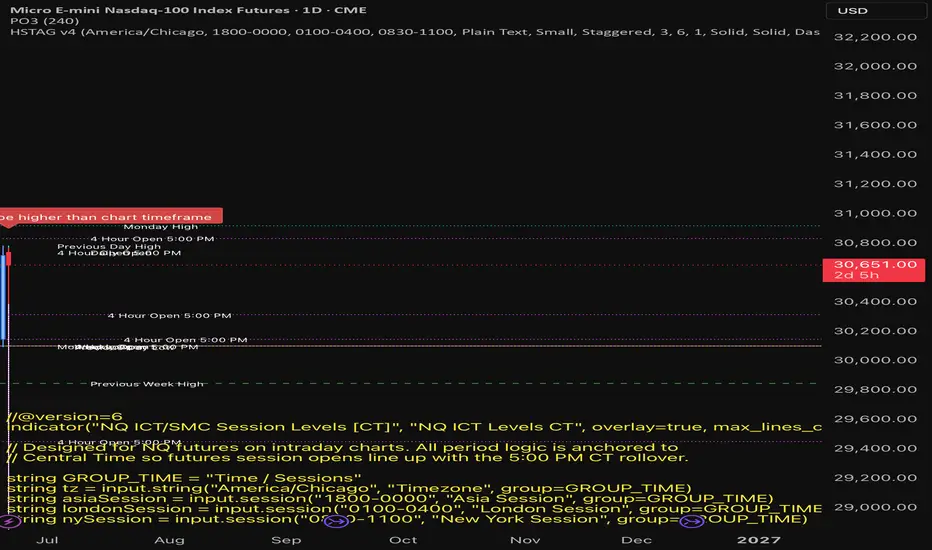Click the 30,000.00 price scale label
The height and width of the screenshot is (550, 932).
coord(875,360)
